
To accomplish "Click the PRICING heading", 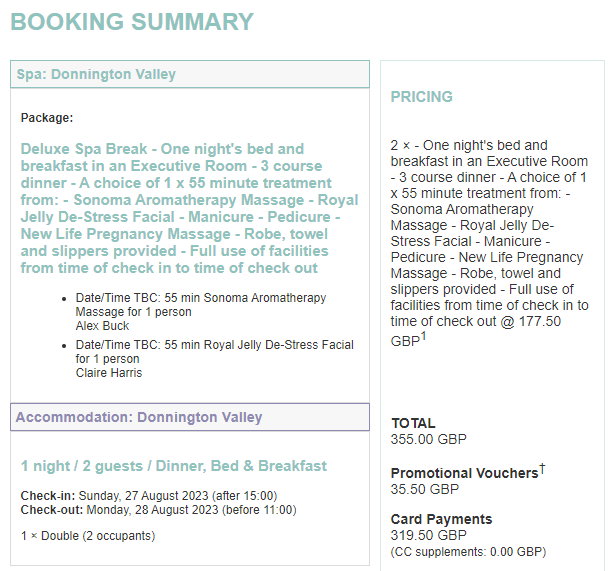I will click(x=421, y=97).
